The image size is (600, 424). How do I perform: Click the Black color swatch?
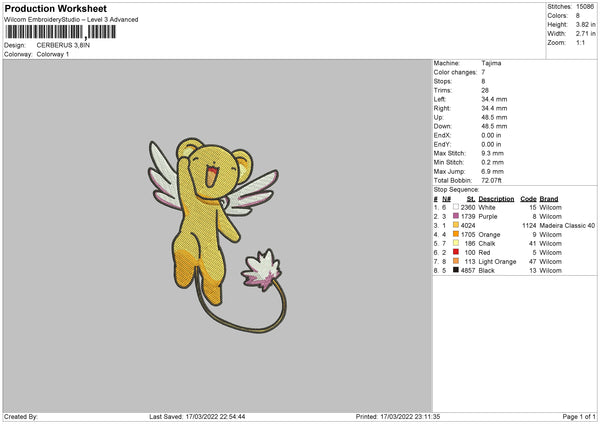pyautogui.click(x=456, y=270)
